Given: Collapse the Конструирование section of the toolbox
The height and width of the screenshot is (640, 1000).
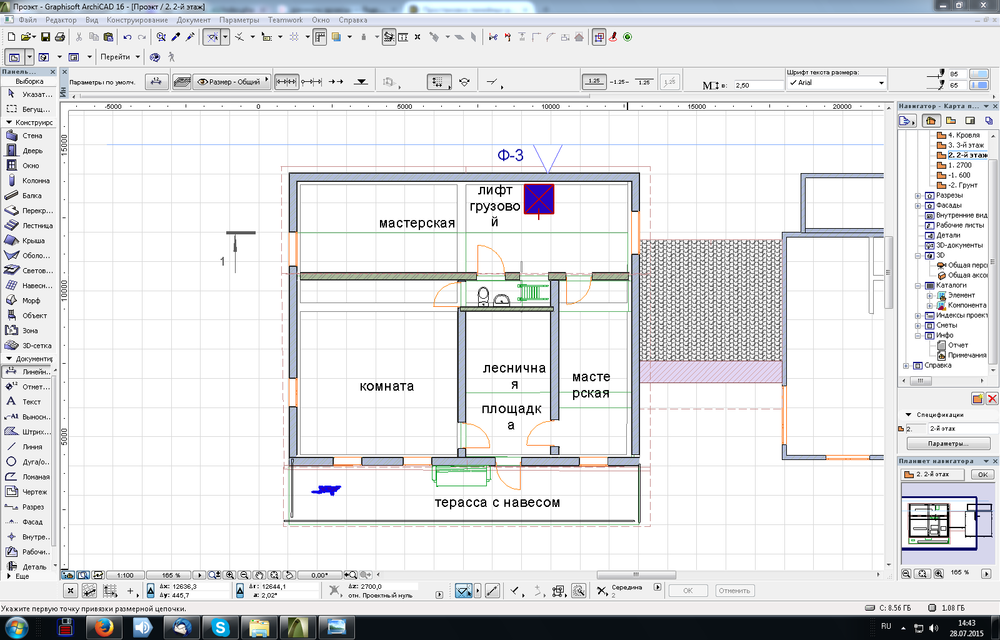Looking at the screenshot, I should click(8, 122).
